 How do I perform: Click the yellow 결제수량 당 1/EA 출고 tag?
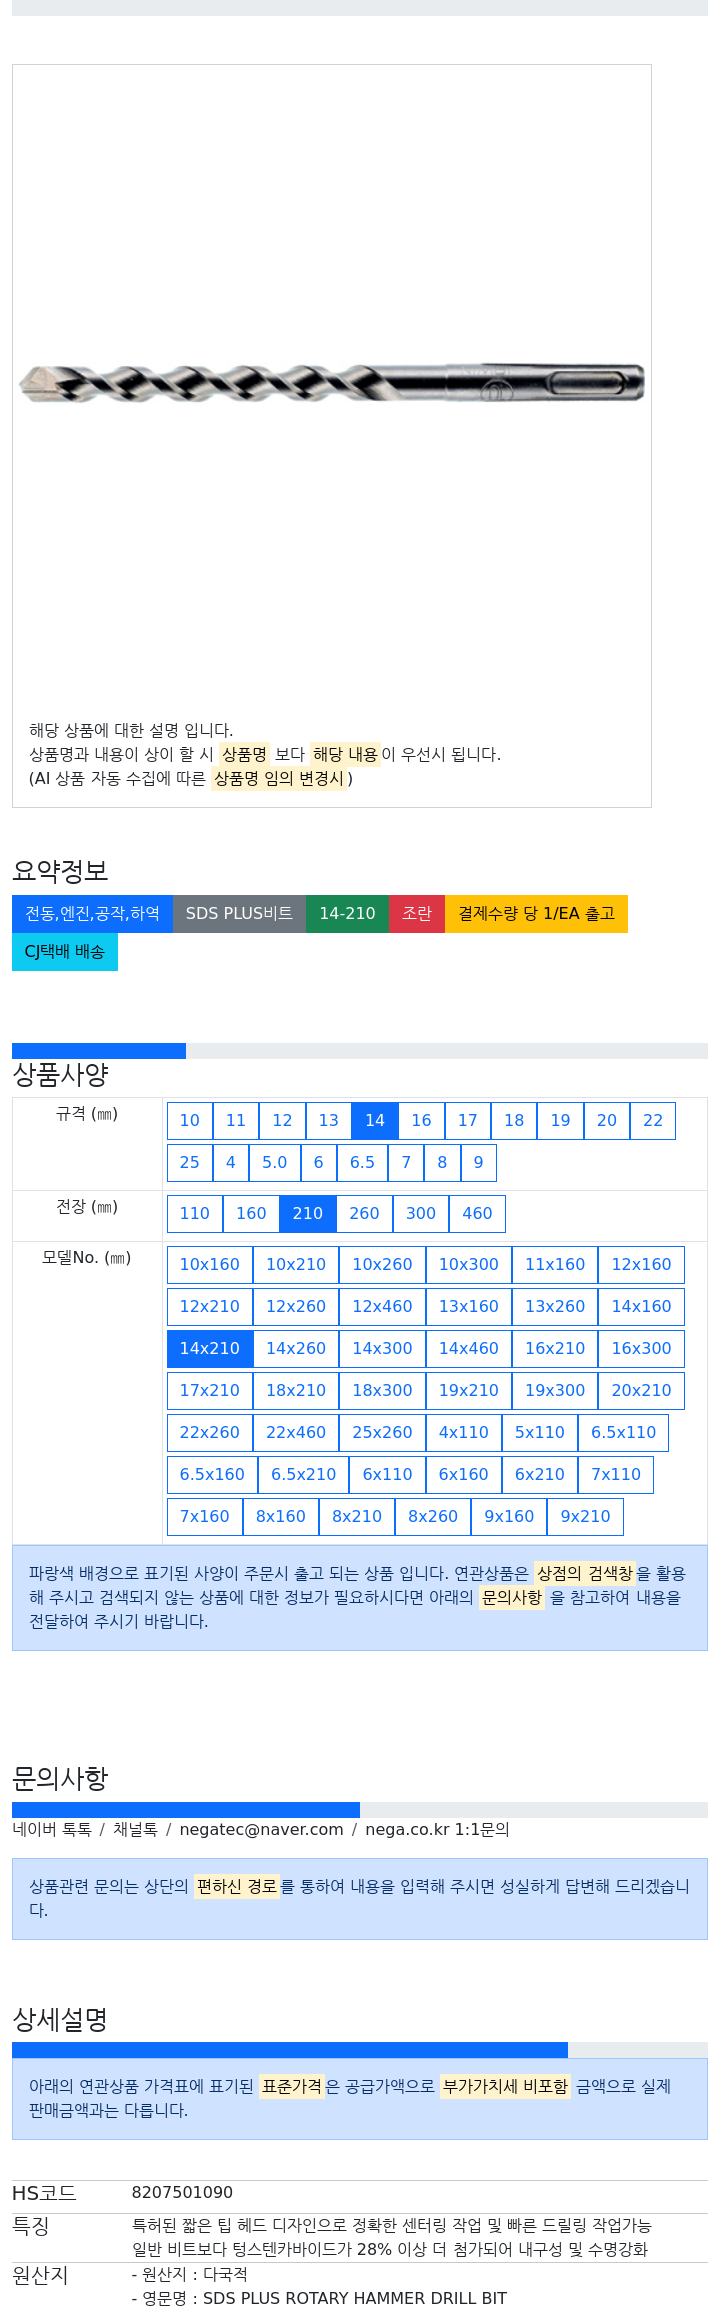coord(536,914)
